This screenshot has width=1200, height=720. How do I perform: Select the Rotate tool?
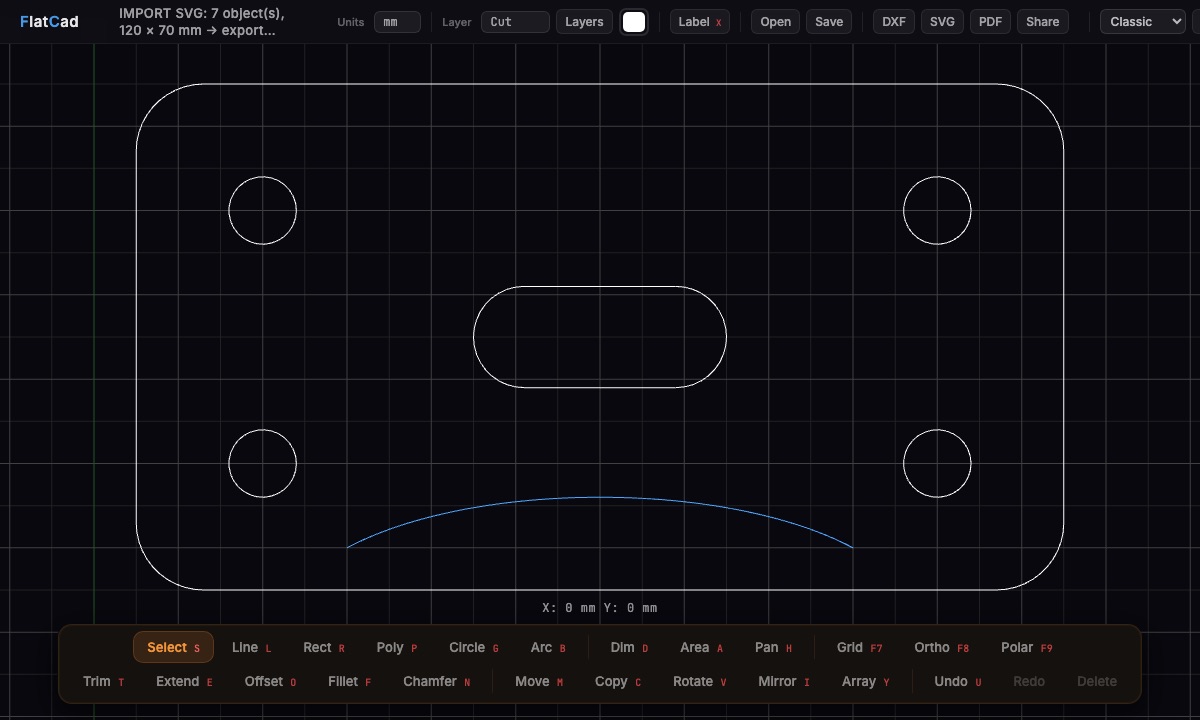(700, 681)
